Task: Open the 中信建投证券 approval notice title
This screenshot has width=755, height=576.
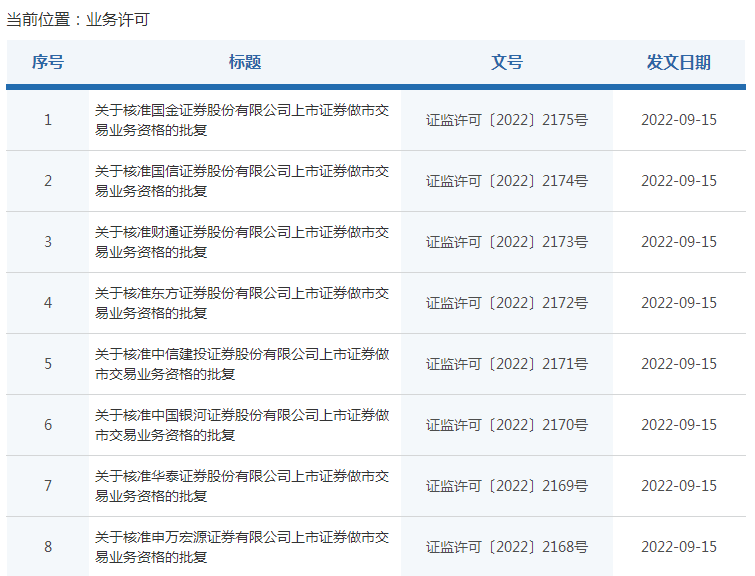Action: [x=242, y=364]
